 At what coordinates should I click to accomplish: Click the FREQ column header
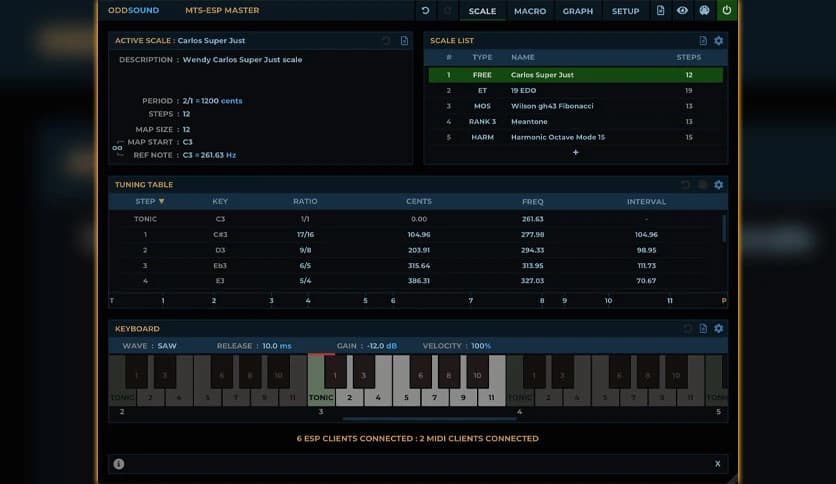533,201
